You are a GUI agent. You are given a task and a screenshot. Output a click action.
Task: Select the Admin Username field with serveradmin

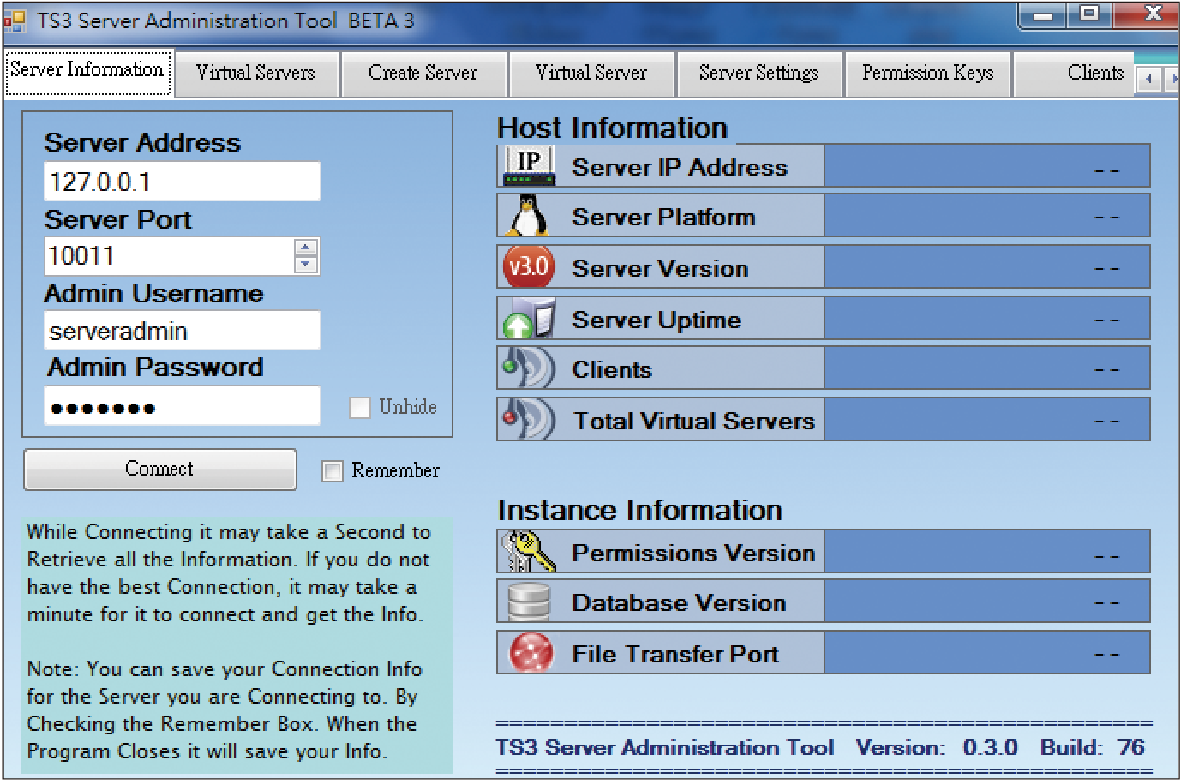[183, 330]
